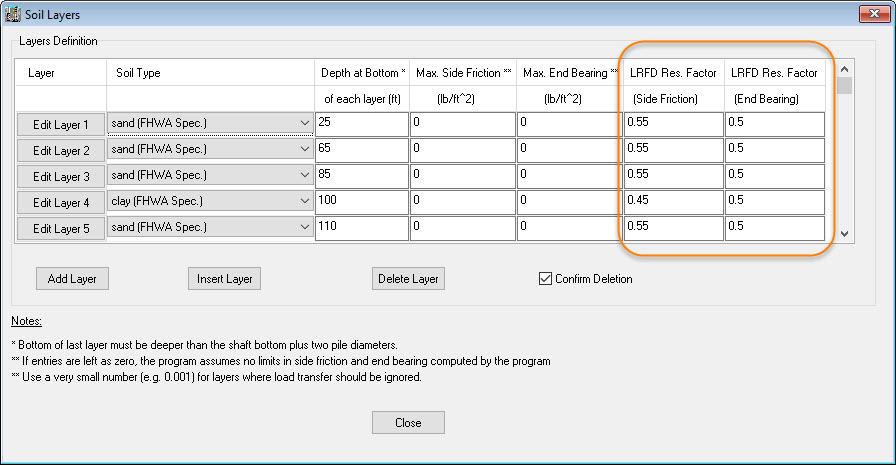The height and width of the screenshot is (465, 896).
Task: Select Layer 4 side friction LRFD factor field
Action: click(x=673, y=202)
